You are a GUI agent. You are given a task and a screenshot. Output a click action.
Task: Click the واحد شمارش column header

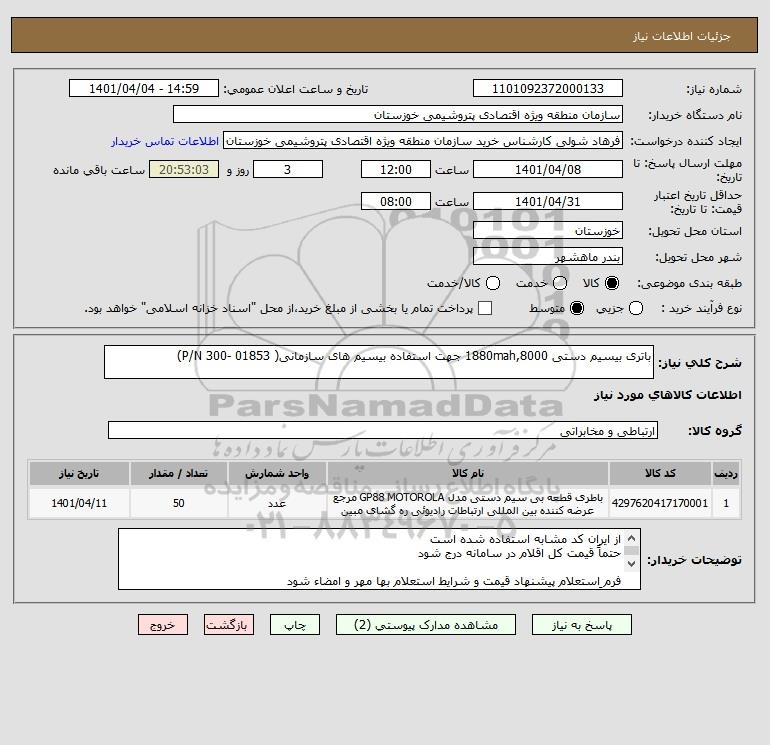point(277,473)
